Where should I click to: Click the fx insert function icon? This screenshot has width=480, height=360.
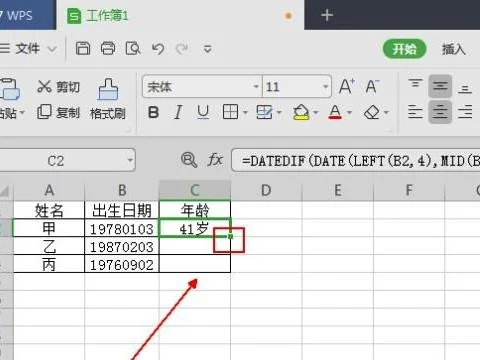click(215, 160)
